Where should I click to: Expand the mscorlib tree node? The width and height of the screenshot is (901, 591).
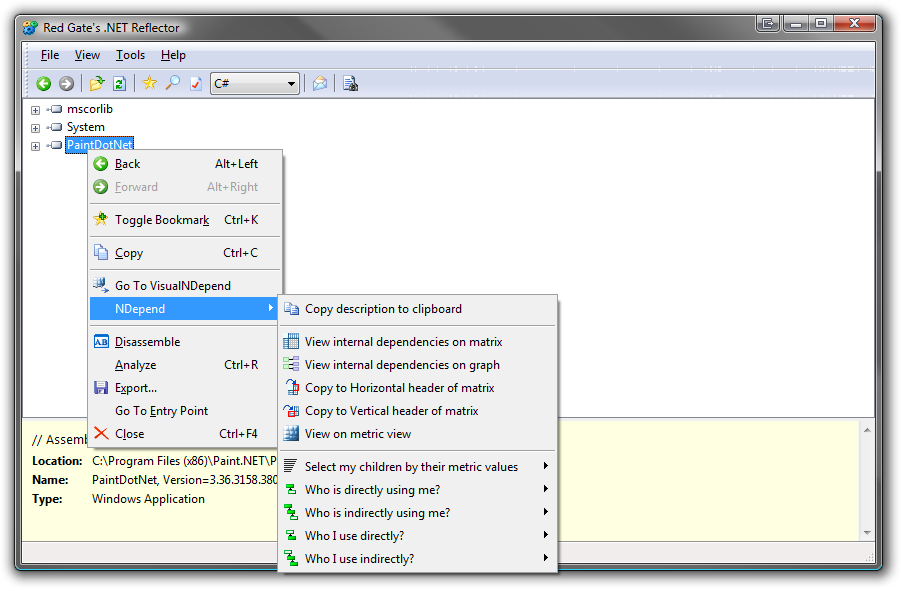pos(35,110)
